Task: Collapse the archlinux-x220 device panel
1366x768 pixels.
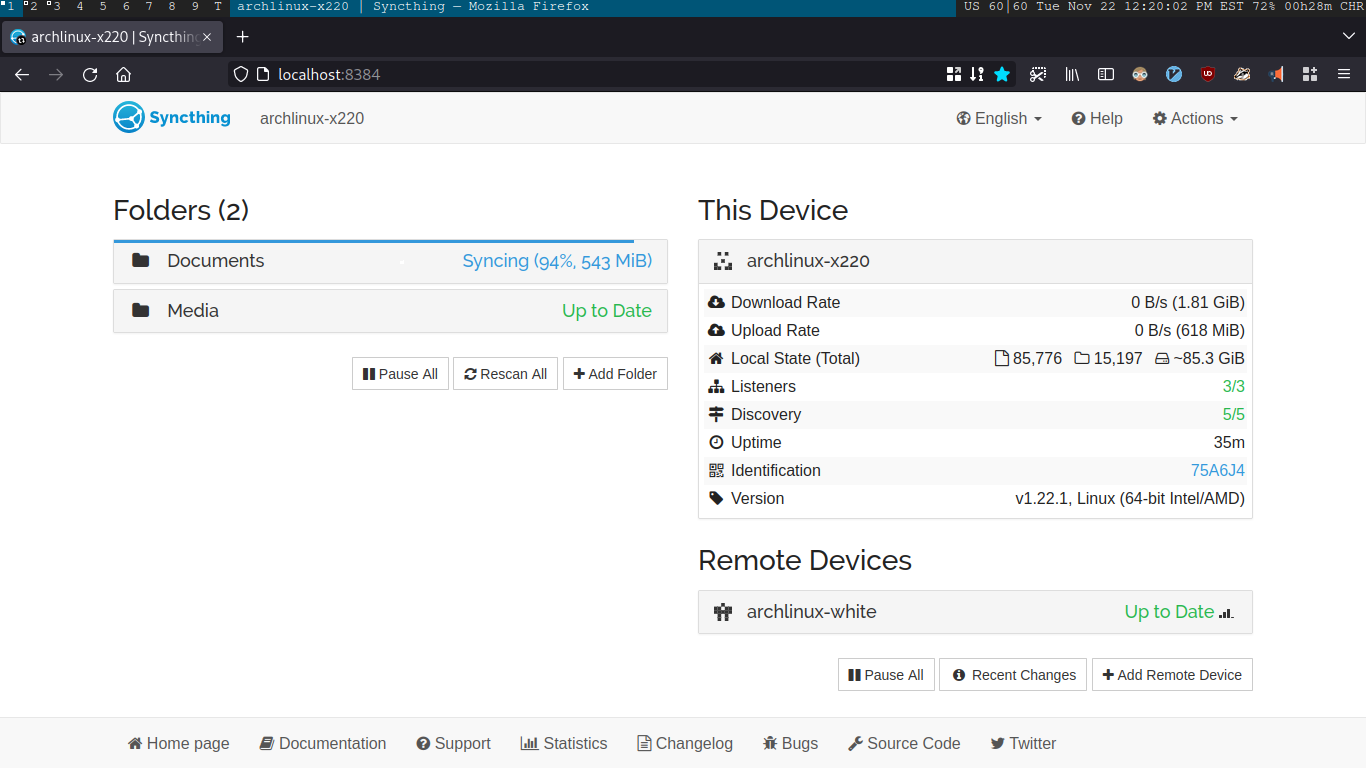Action: (975, 261)
